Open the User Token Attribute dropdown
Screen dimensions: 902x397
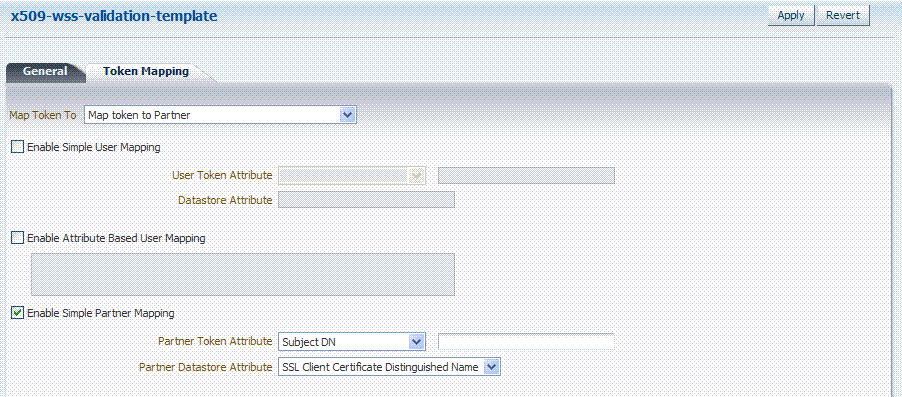[351, 175]
